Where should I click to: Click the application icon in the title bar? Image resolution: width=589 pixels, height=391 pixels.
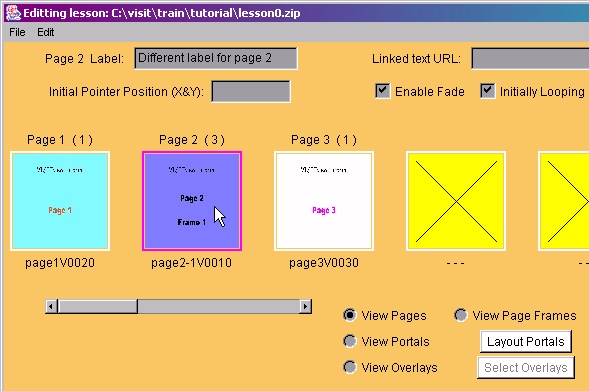(13, 13)
